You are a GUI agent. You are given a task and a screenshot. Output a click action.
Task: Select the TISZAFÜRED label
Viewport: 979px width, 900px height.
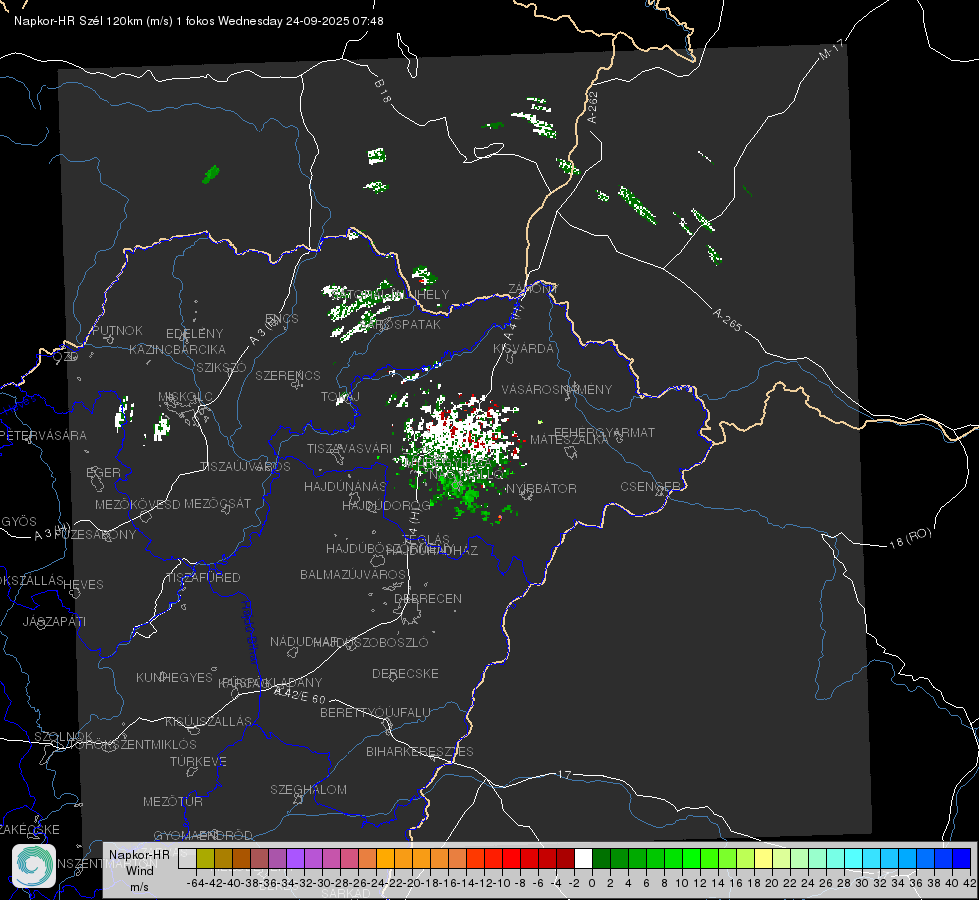click(203, 578)
